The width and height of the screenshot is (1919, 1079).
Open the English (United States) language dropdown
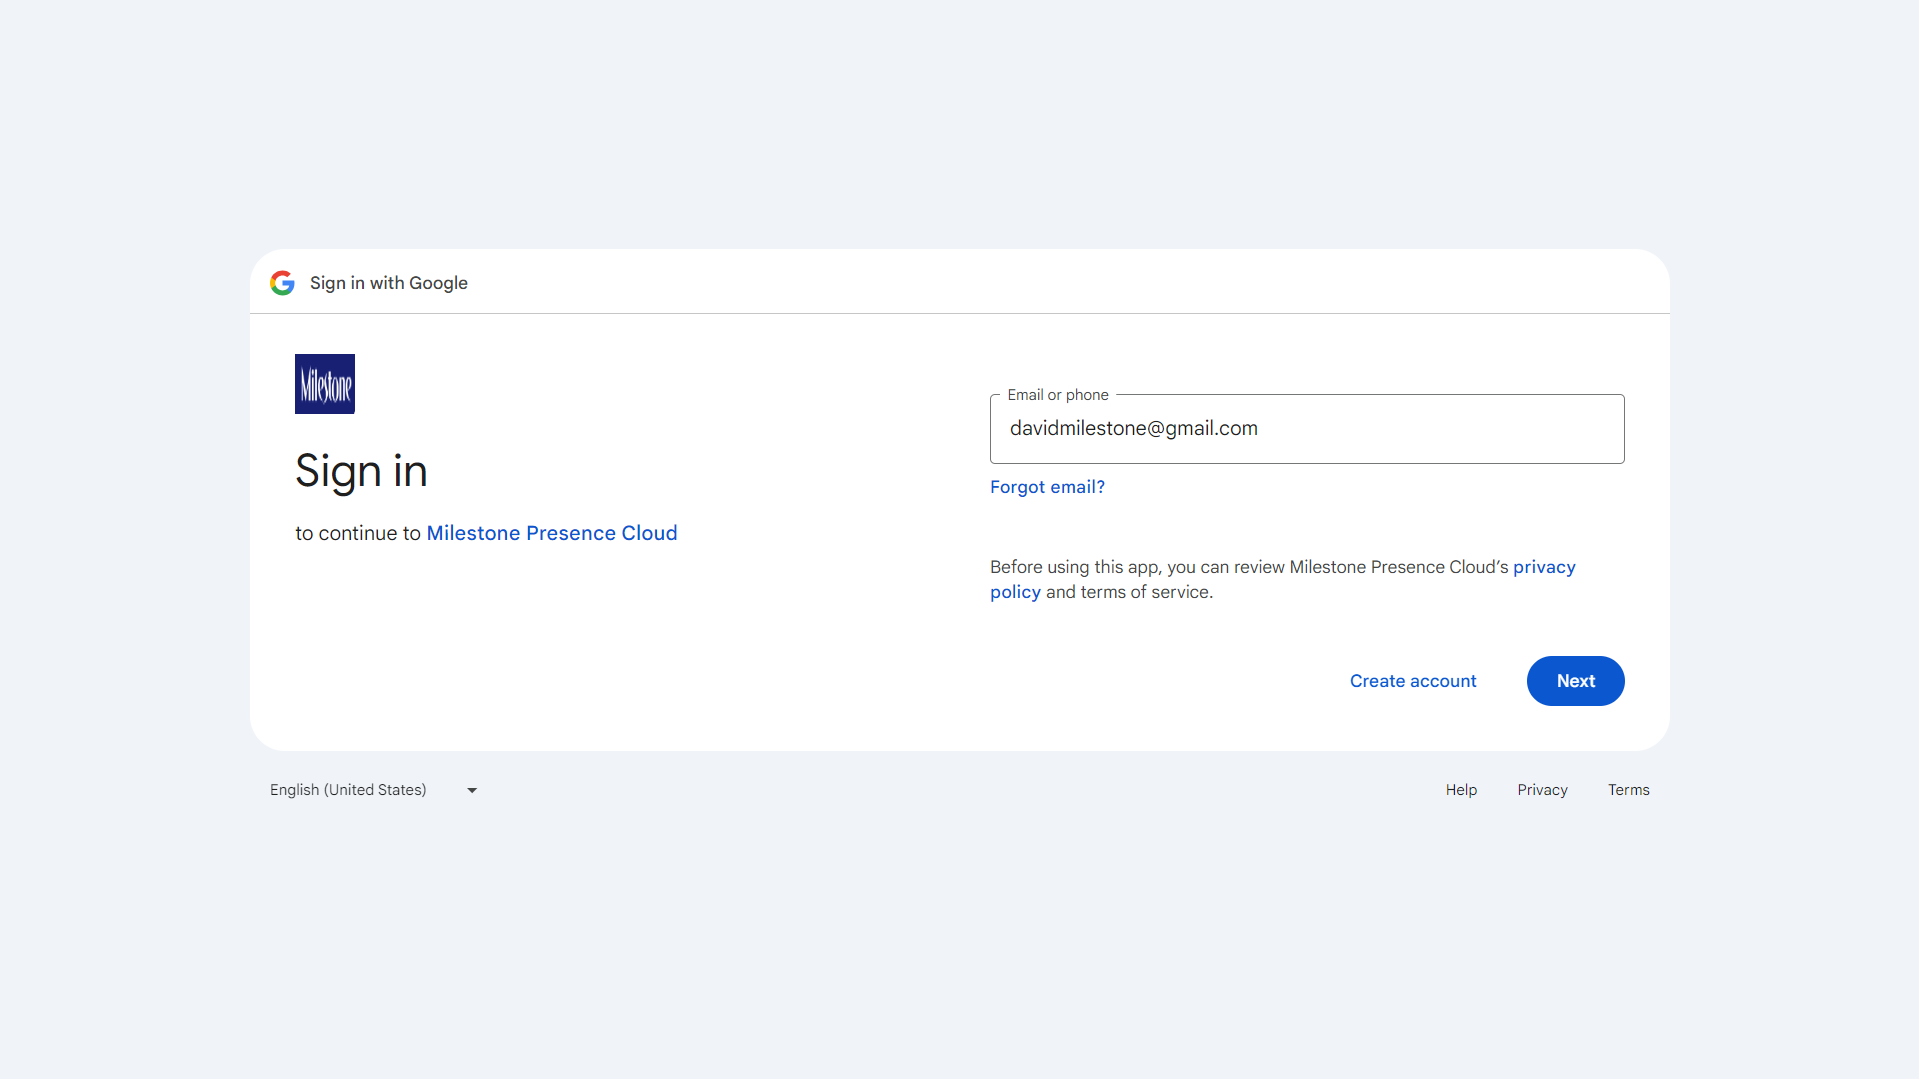click(374, 790)
